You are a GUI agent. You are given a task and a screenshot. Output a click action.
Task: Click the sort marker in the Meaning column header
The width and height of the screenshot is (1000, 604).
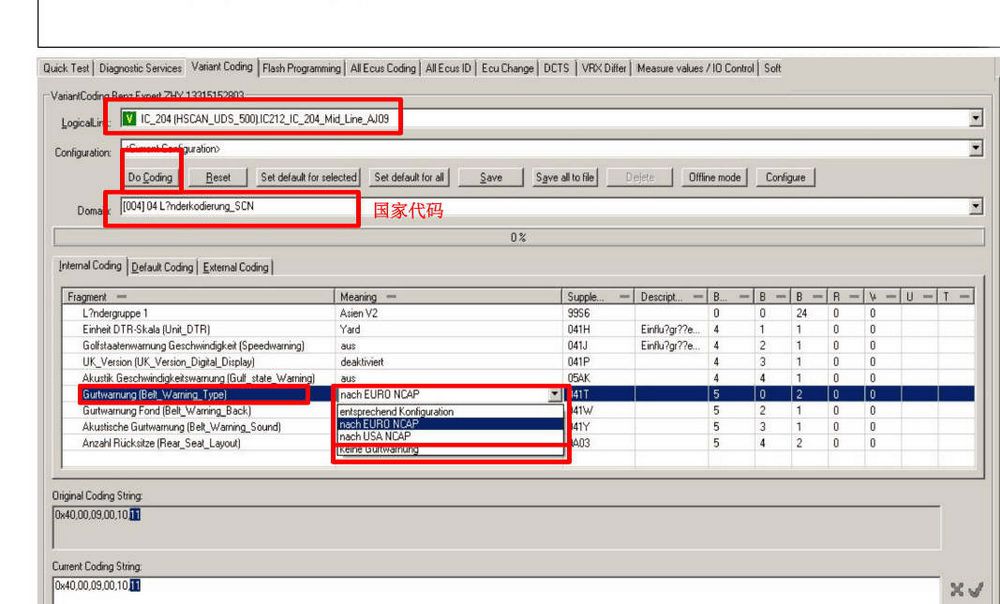[389, 297]
